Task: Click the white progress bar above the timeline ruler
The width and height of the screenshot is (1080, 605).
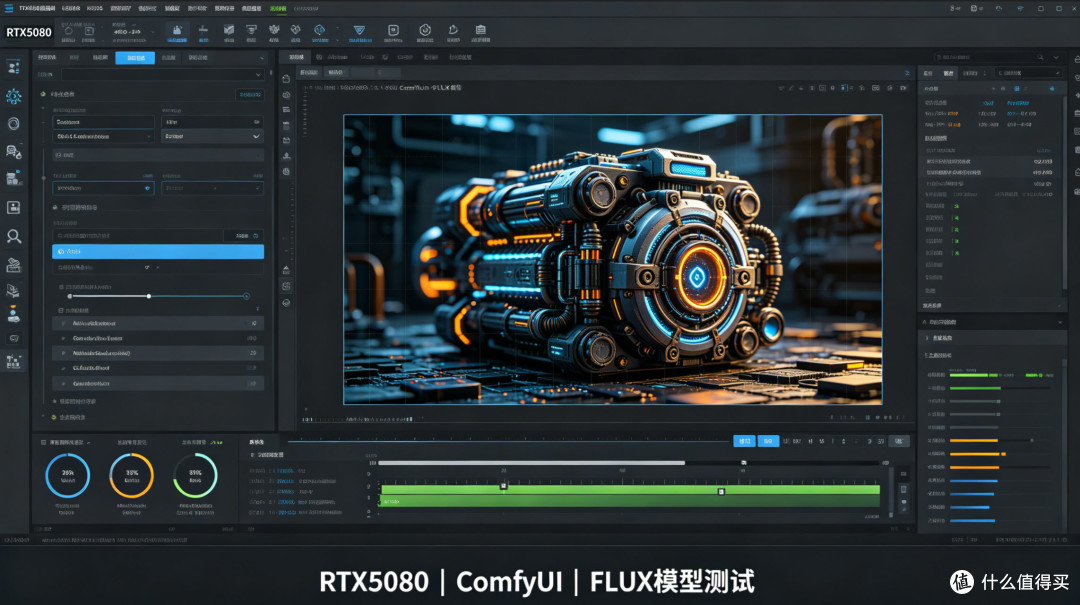Action: pyautogui.click(x=532, y=463)
